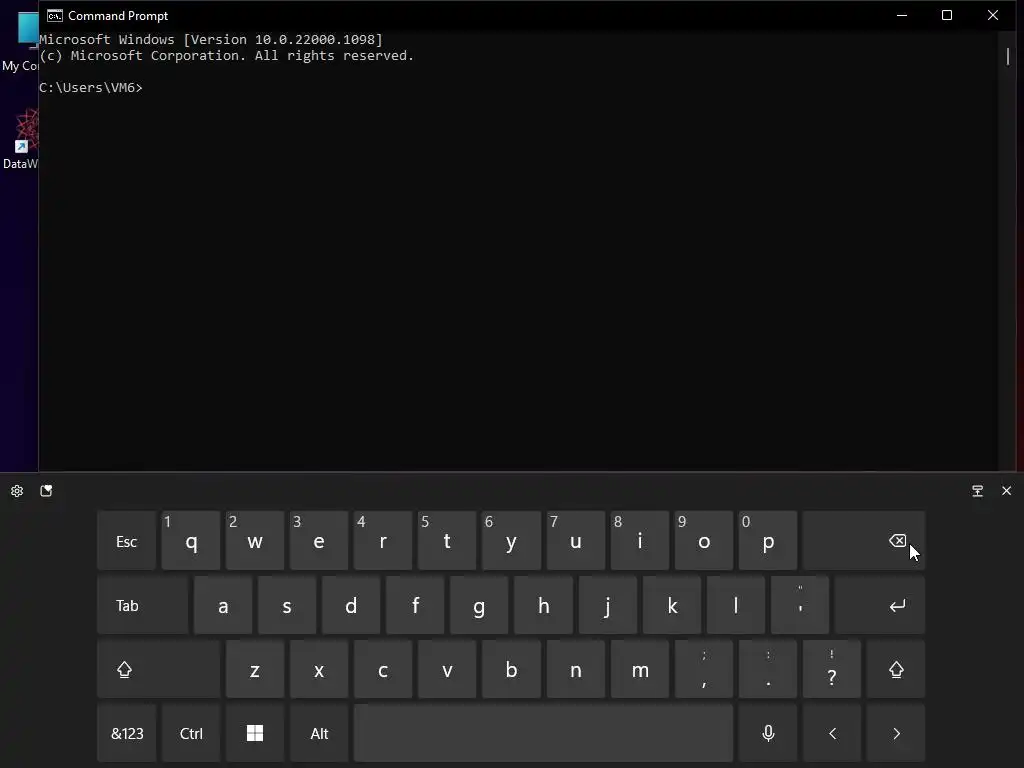The width and height of the screenshot is (1024, 768).
Task: Select the My Computer desktop icon
Action: point(20,42)
